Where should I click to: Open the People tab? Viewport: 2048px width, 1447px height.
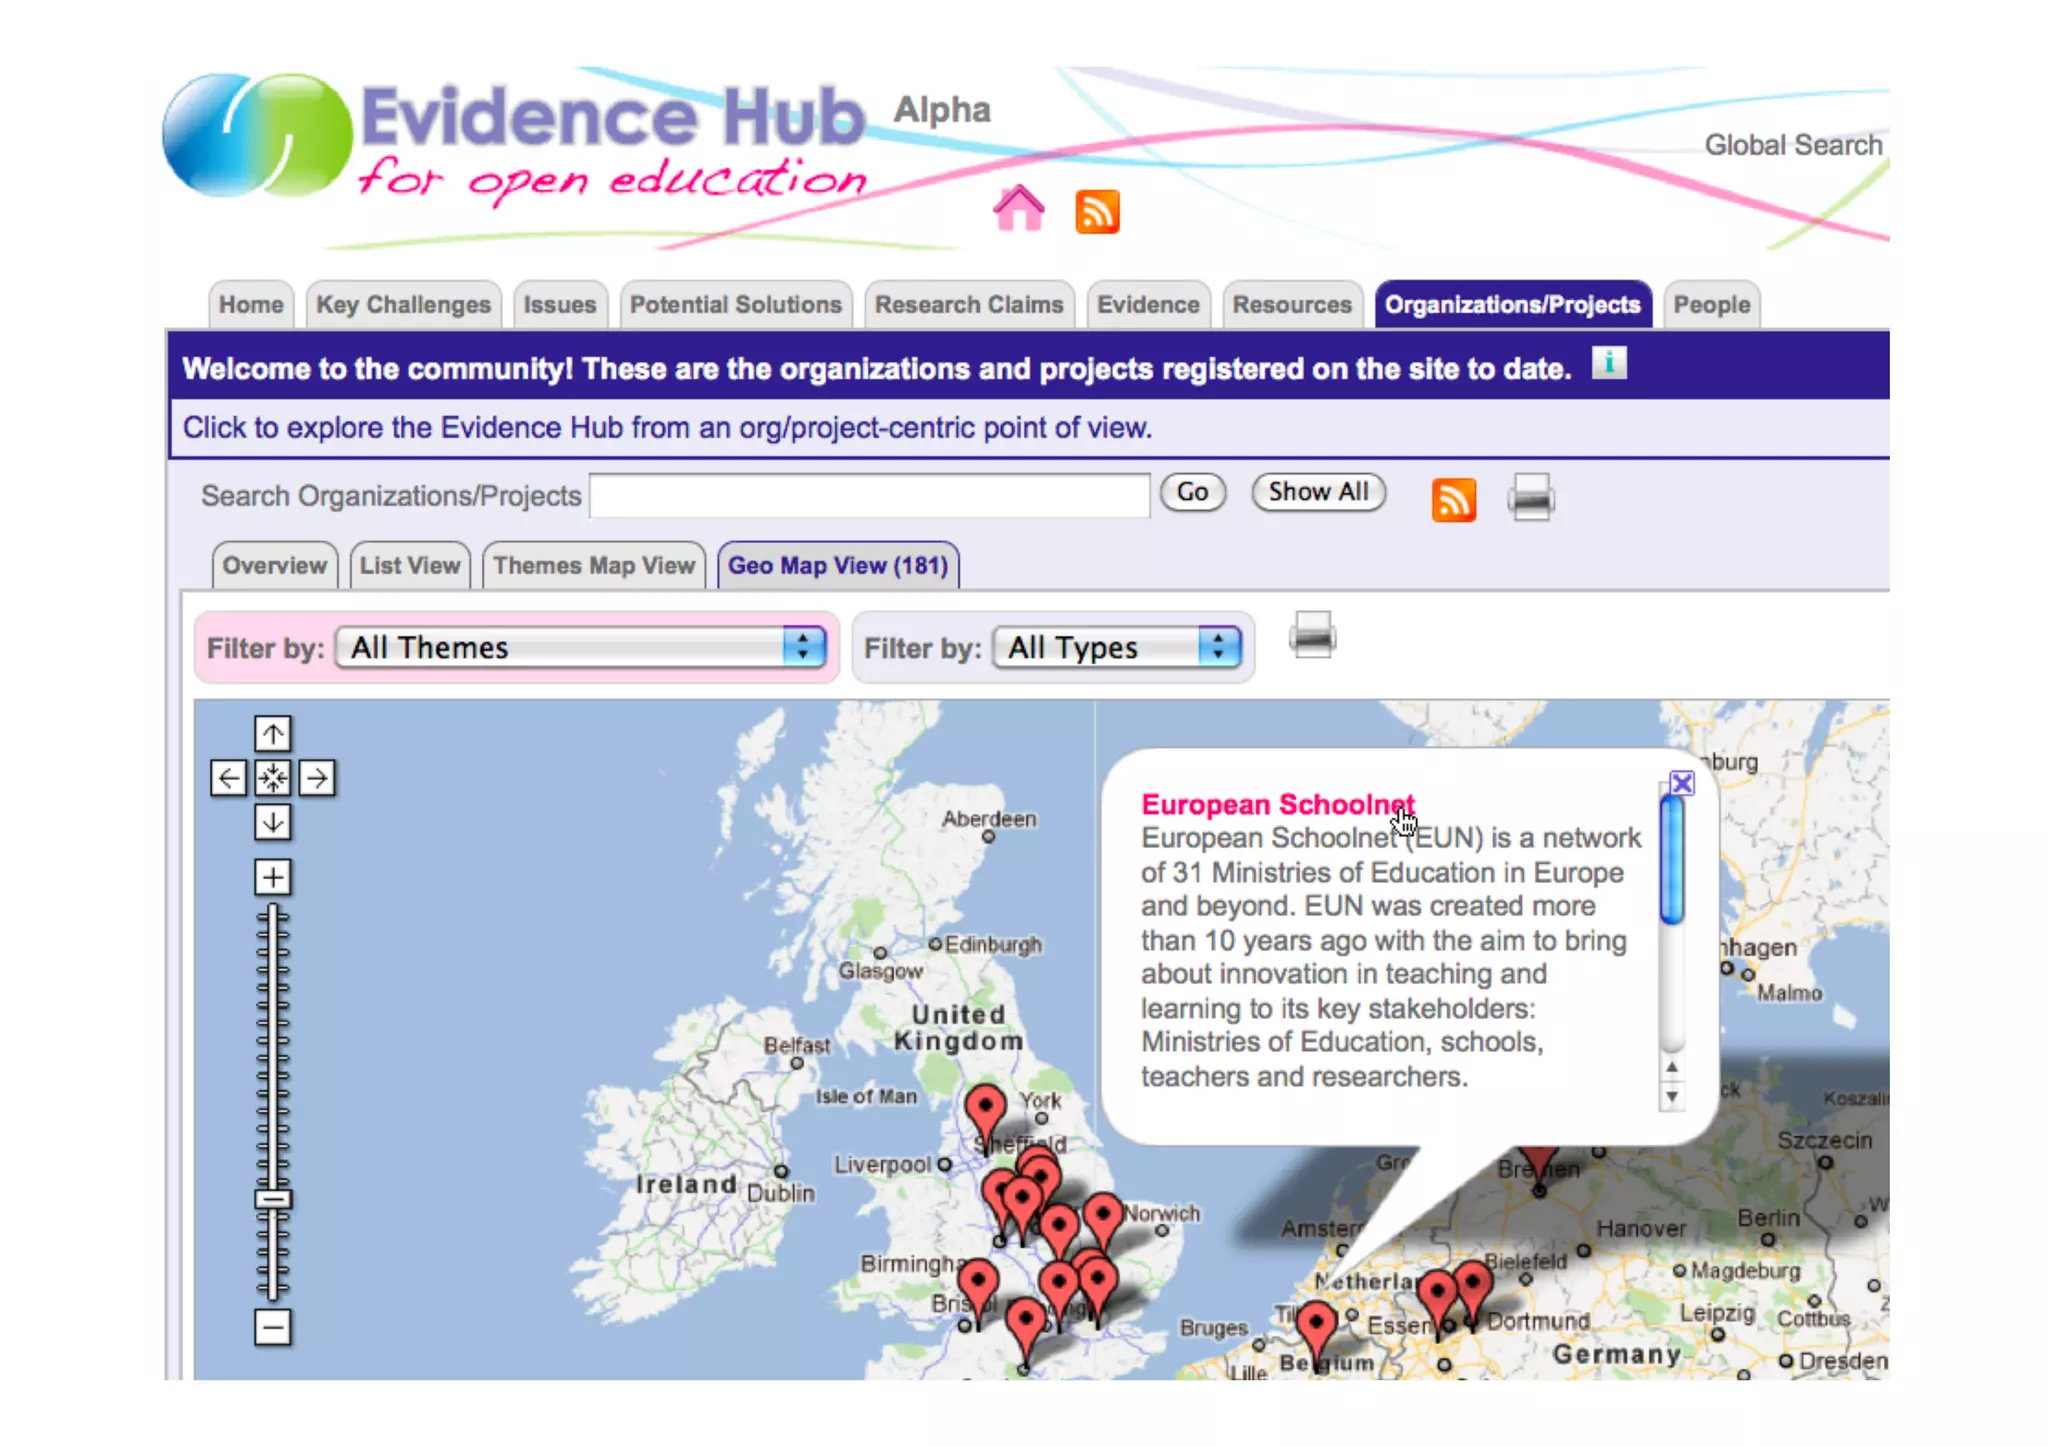tap(1711, 305)
